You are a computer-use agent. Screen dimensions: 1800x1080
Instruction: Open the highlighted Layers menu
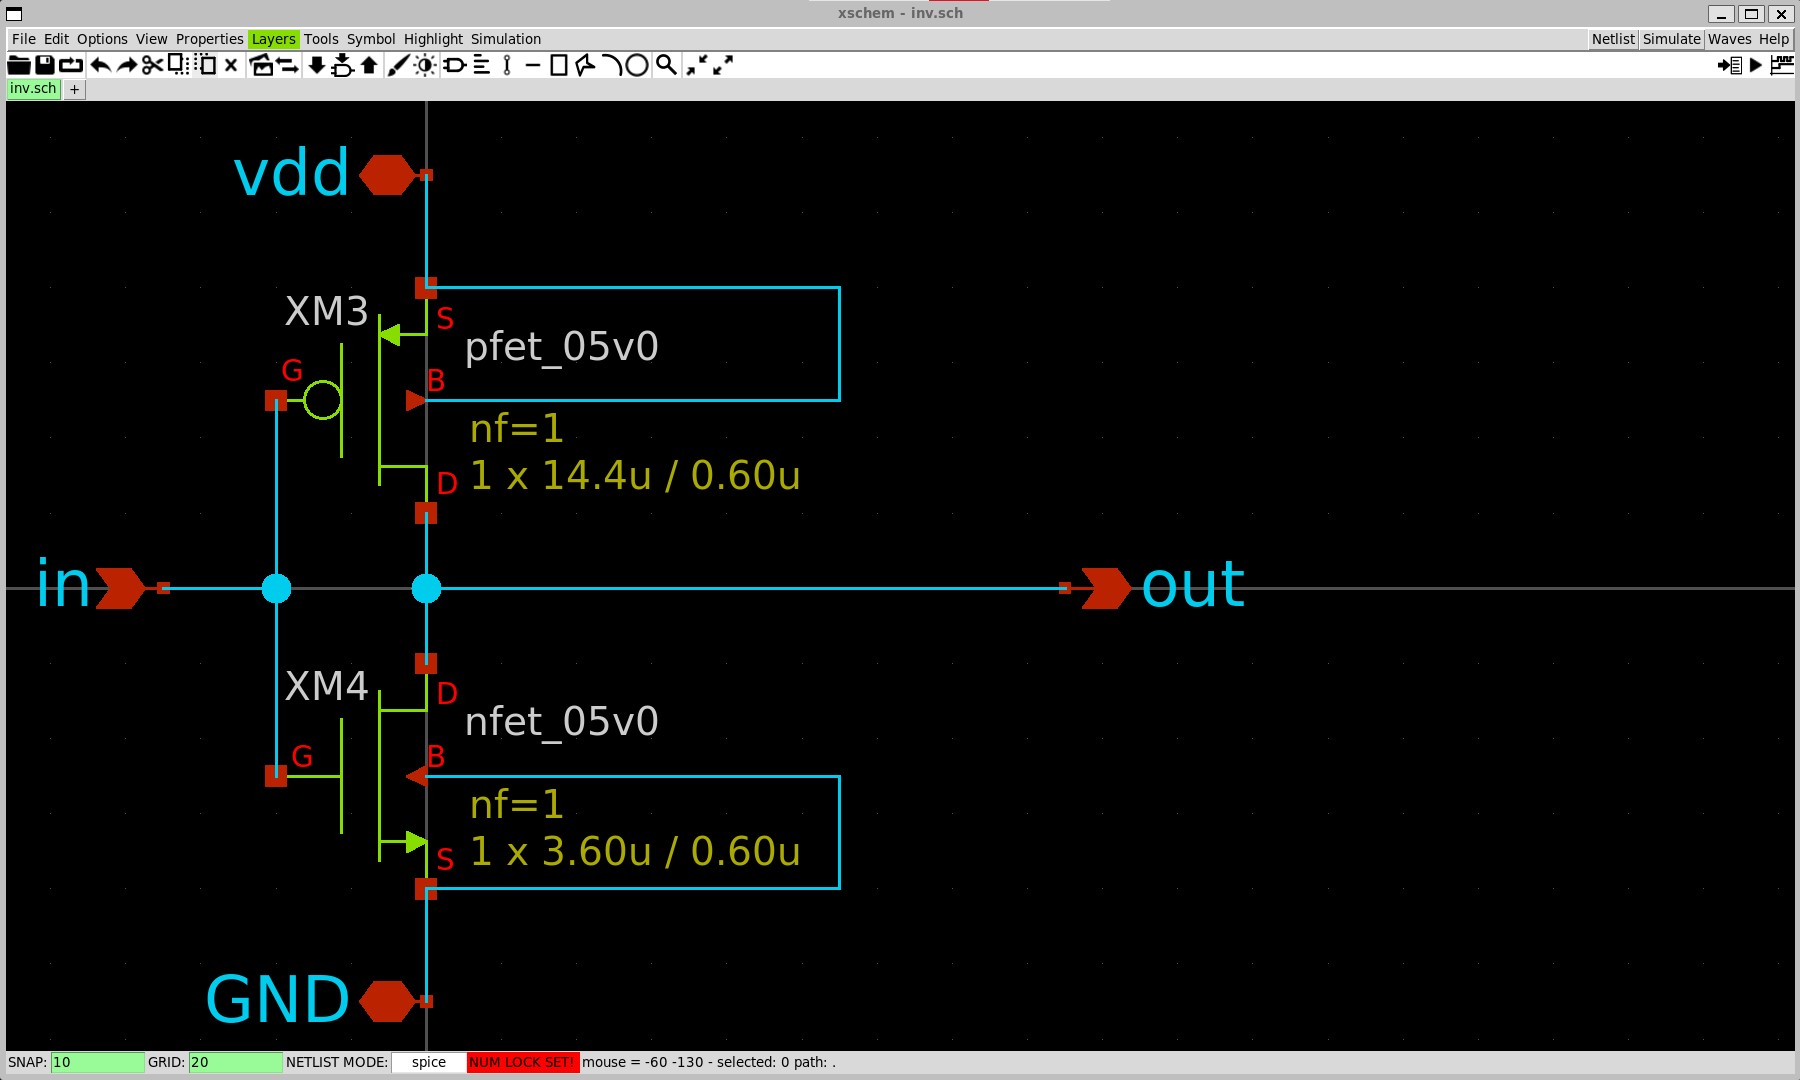[x=274, y=39]
